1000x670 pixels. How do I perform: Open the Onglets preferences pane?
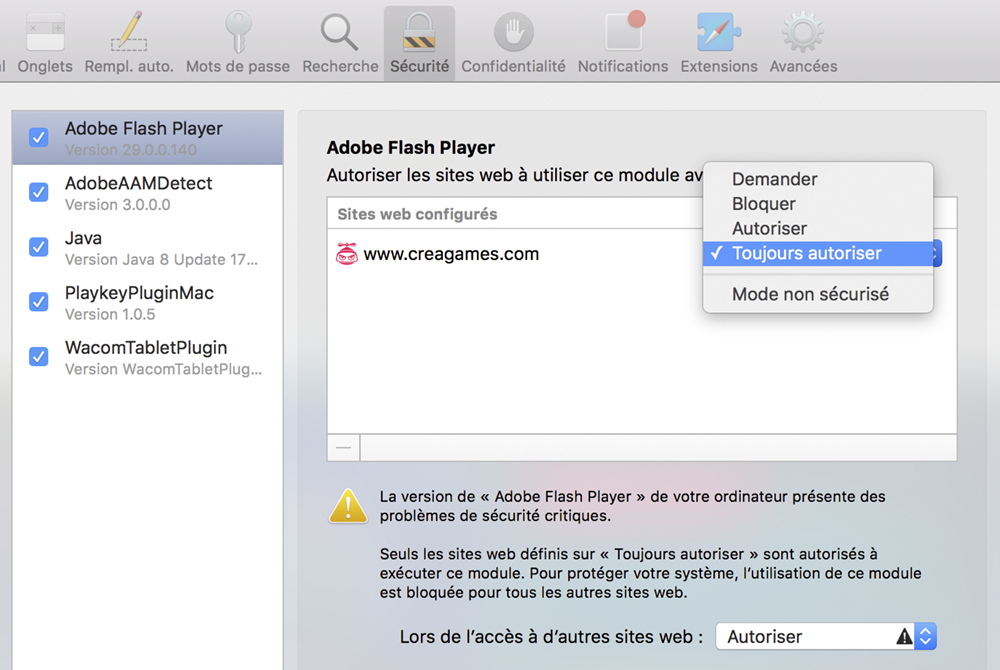tap(45, 43)
